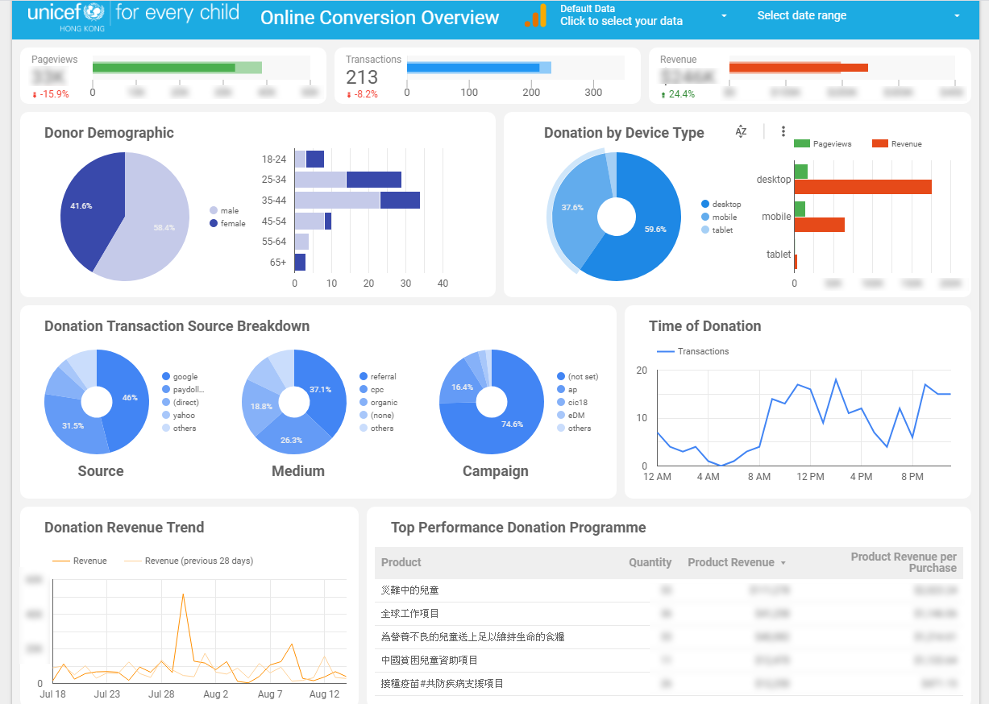Click the 18.8% Medium donut slice

pos(260,407)
